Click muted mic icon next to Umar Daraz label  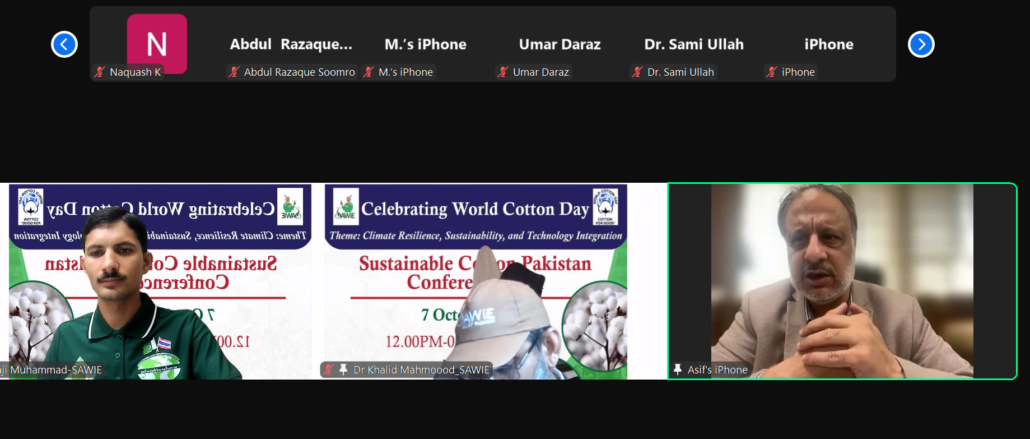tap(503, 72)
